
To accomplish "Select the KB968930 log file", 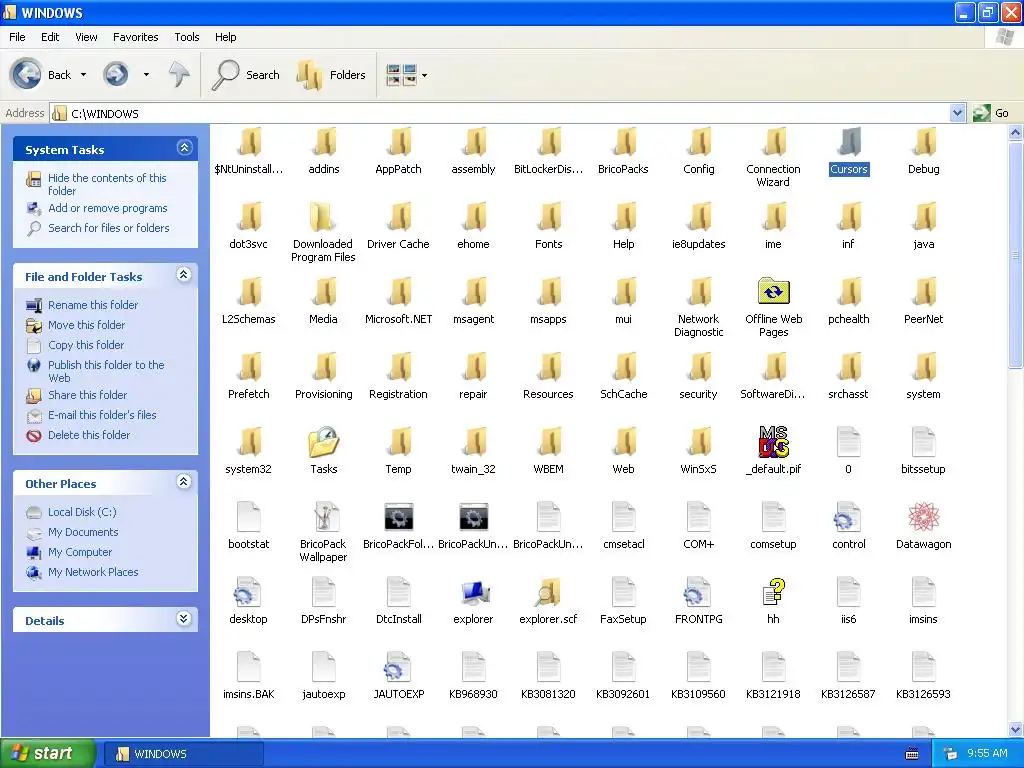I will click(x=473, y=667).
